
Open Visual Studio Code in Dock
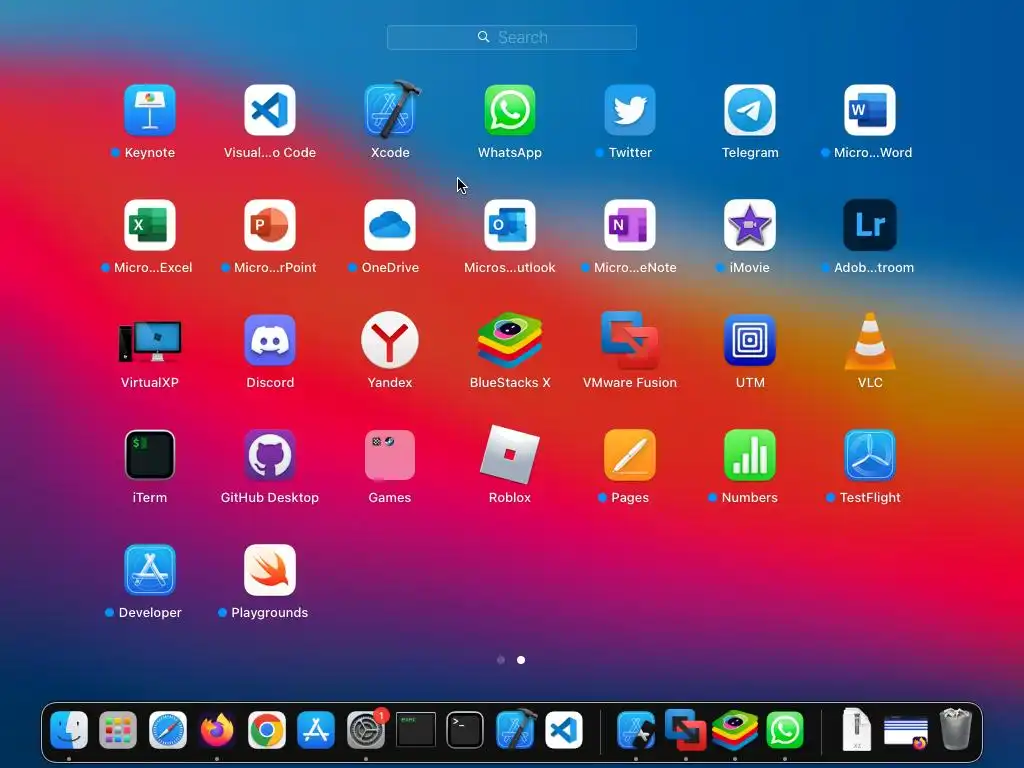[564, 730]
